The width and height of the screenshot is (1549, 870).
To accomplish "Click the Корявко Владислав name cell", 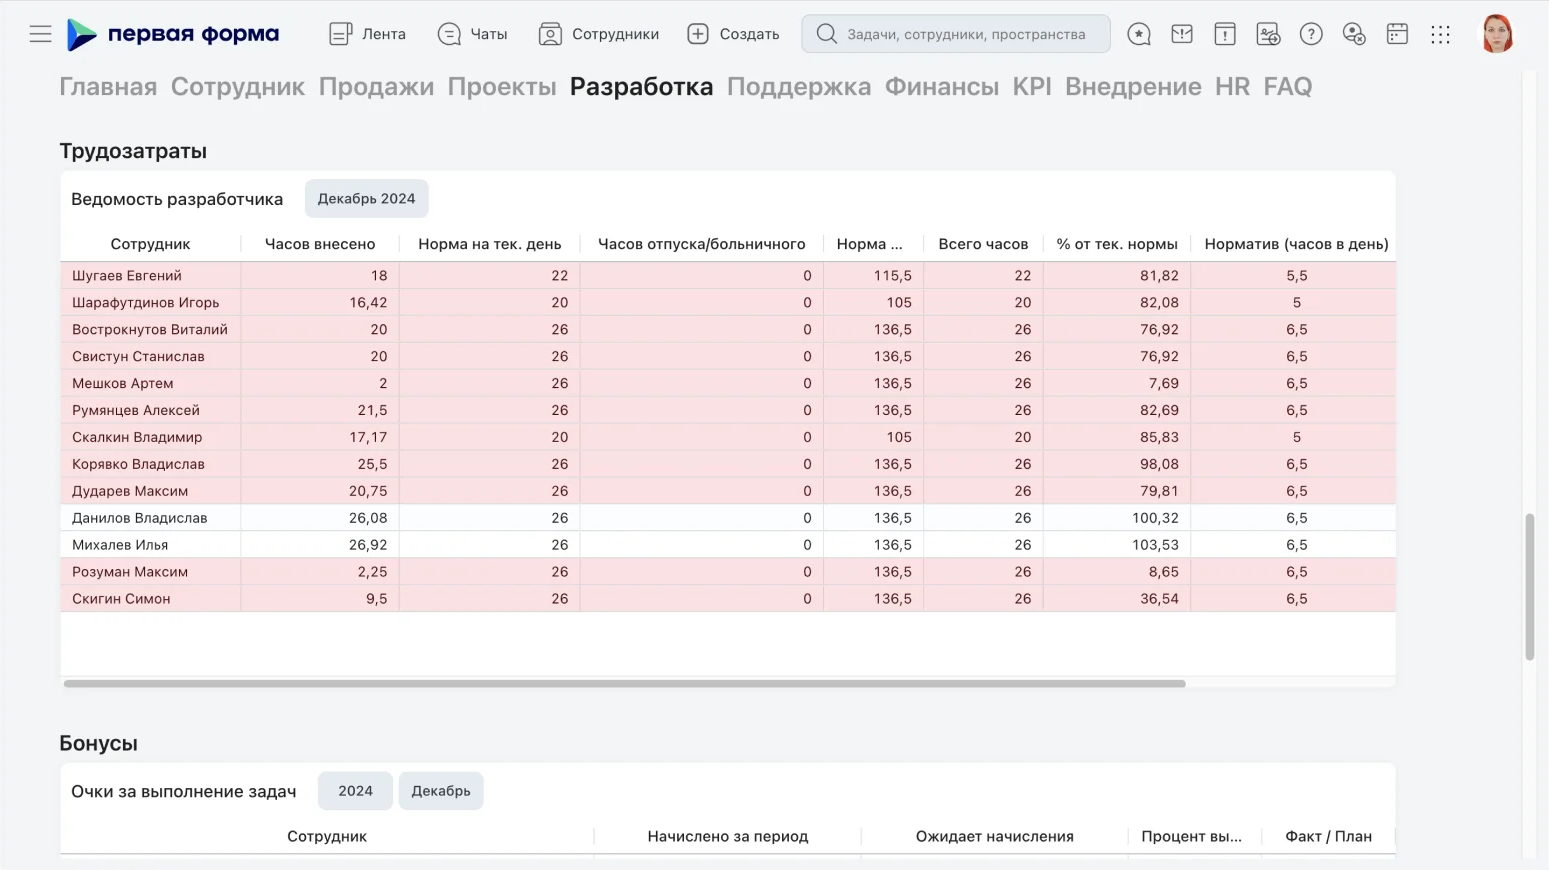I will point(138,465).
